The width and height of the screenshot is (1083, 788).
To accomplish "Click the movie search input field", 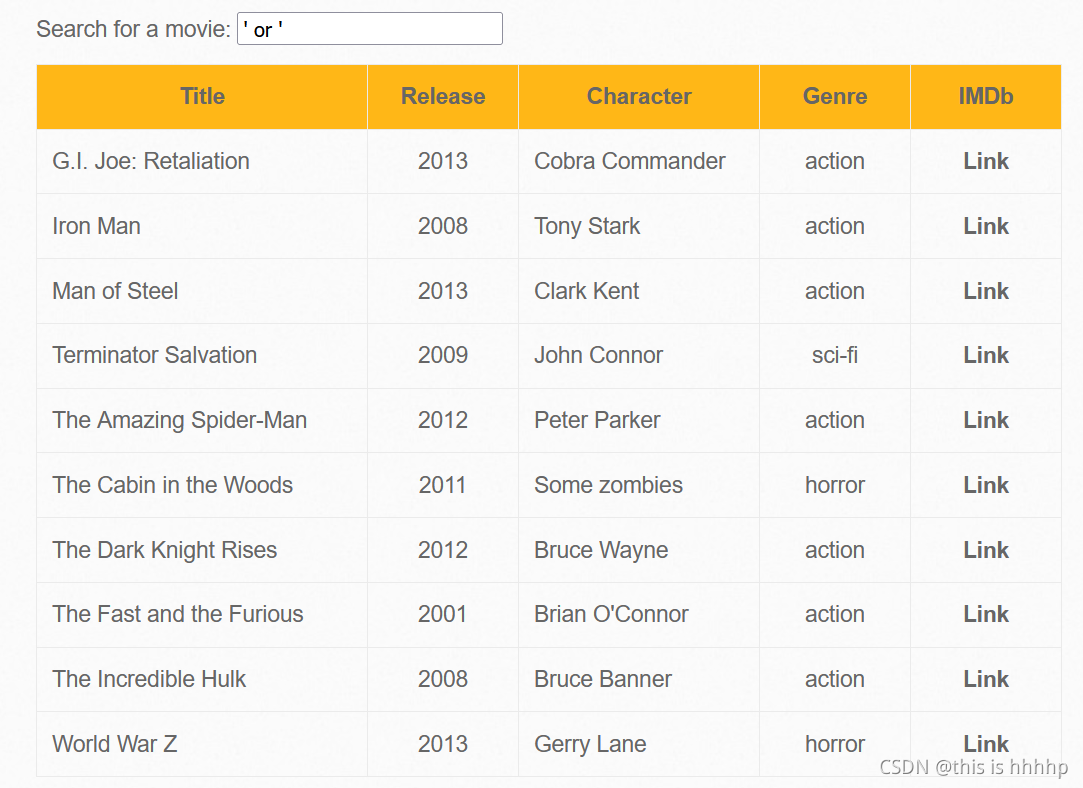I will (370, 29).
